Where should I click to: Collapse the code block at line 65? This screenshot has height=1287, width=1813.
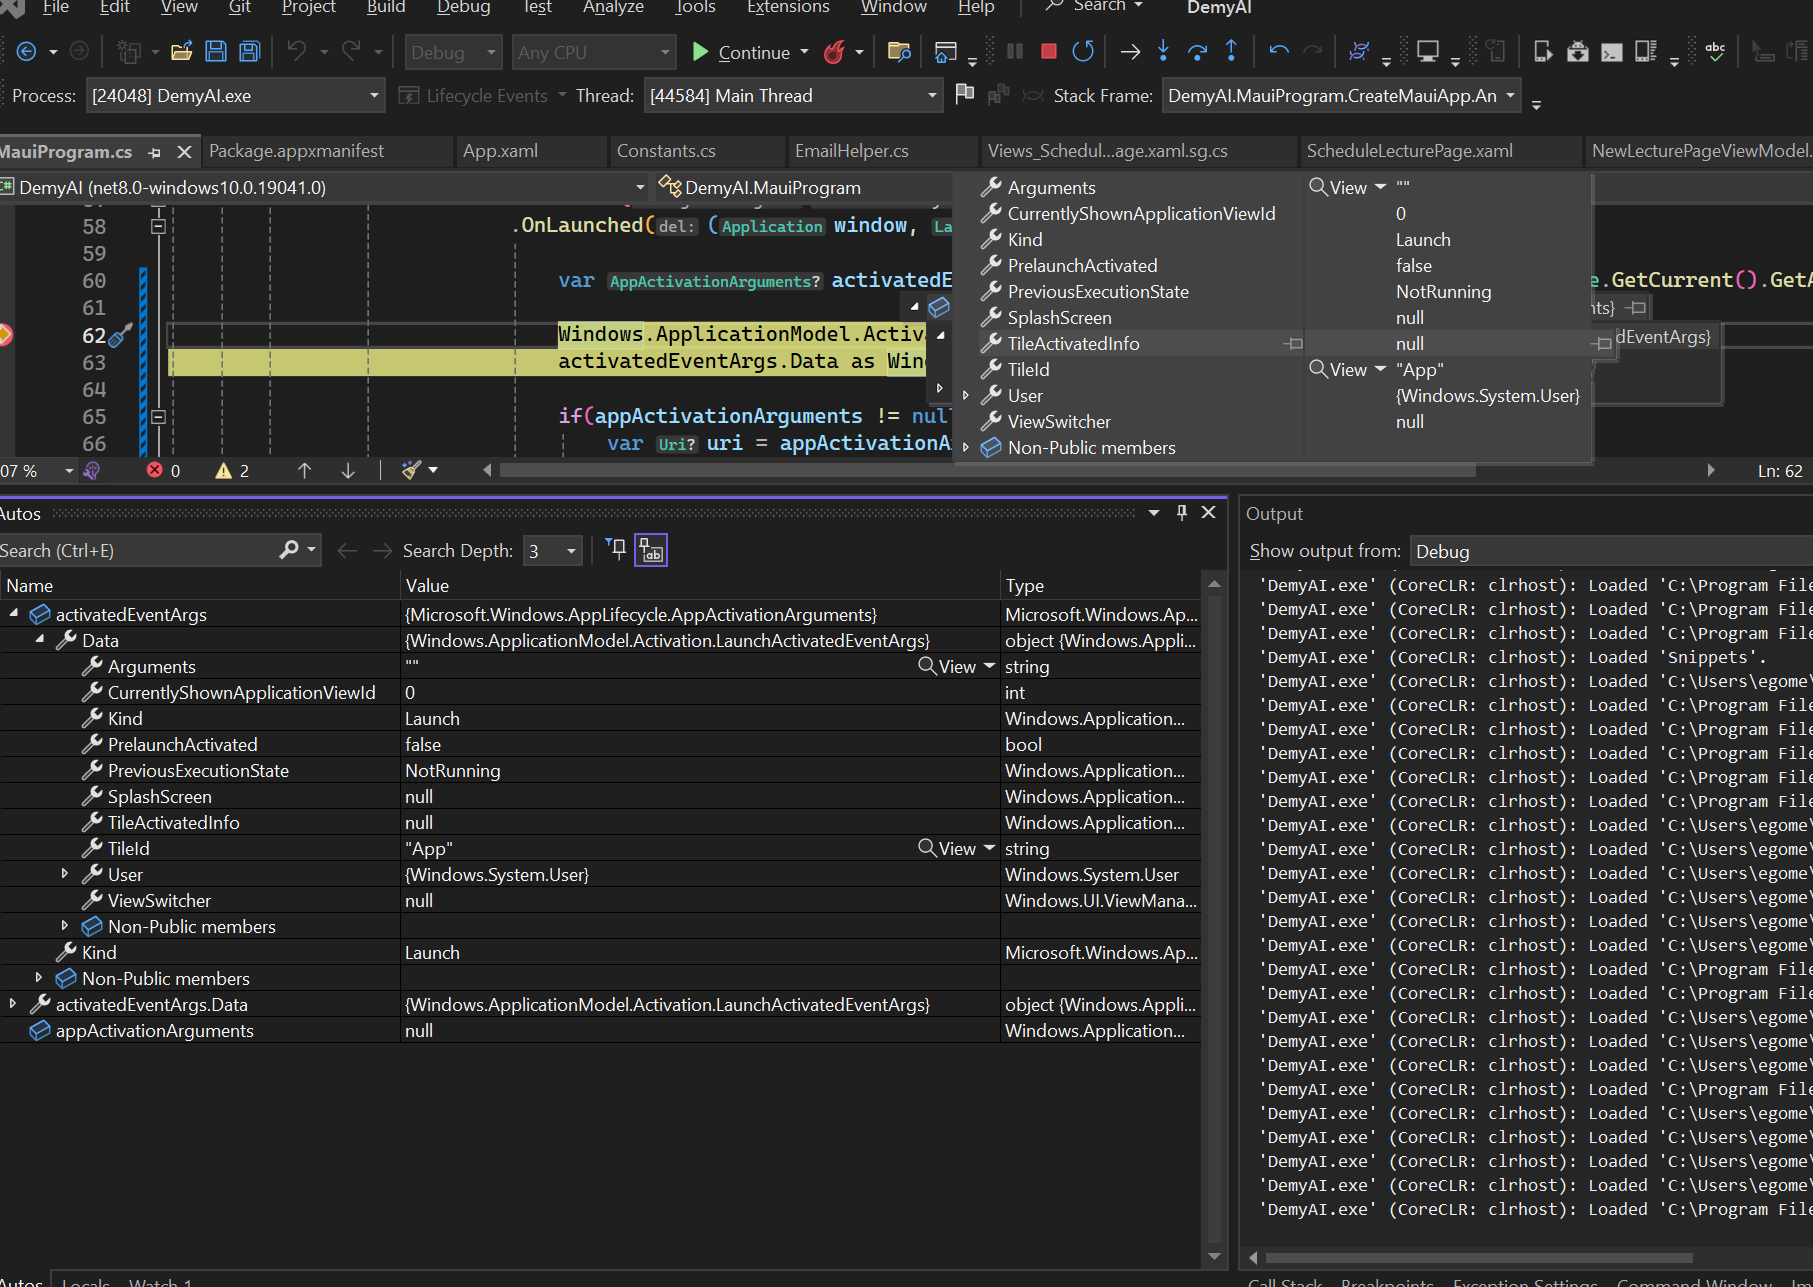(158, 417)
